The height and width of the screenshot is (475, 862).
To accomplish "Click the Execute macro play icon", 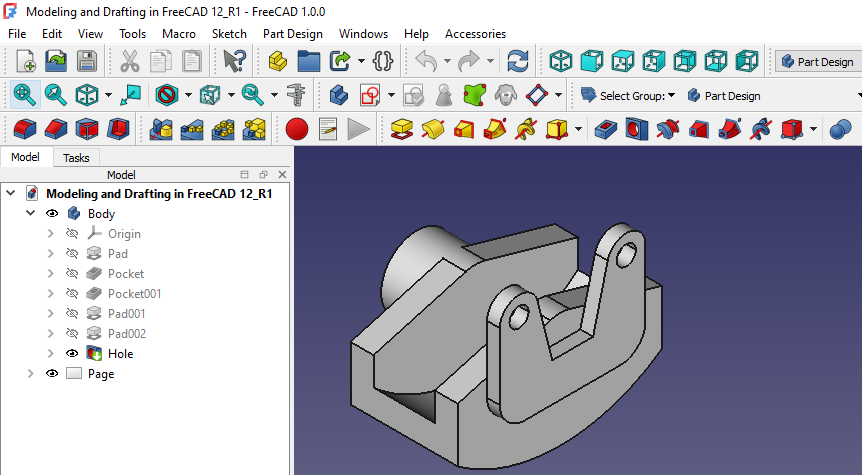I will pyautogui.click(x=359, y=129).
